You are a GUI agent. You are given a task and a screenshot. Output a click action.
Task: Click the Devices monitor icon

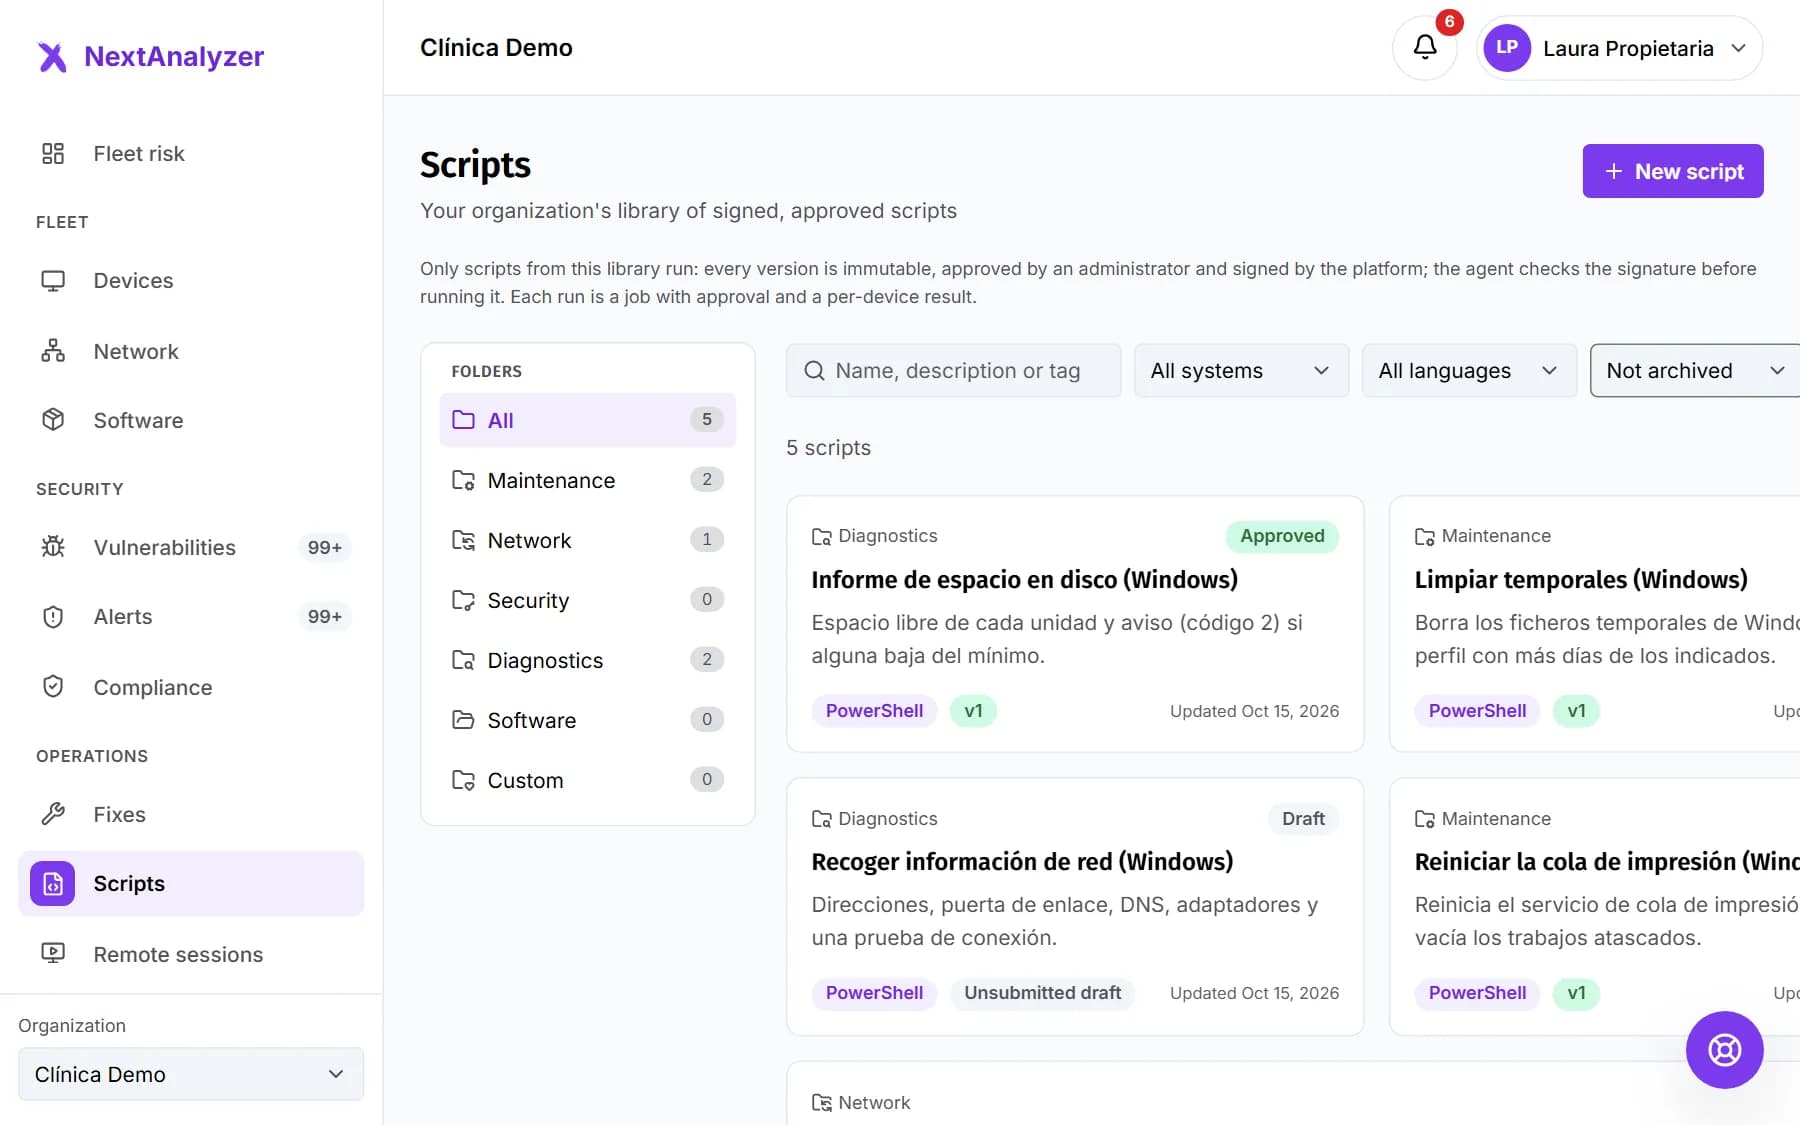[53, 281]
